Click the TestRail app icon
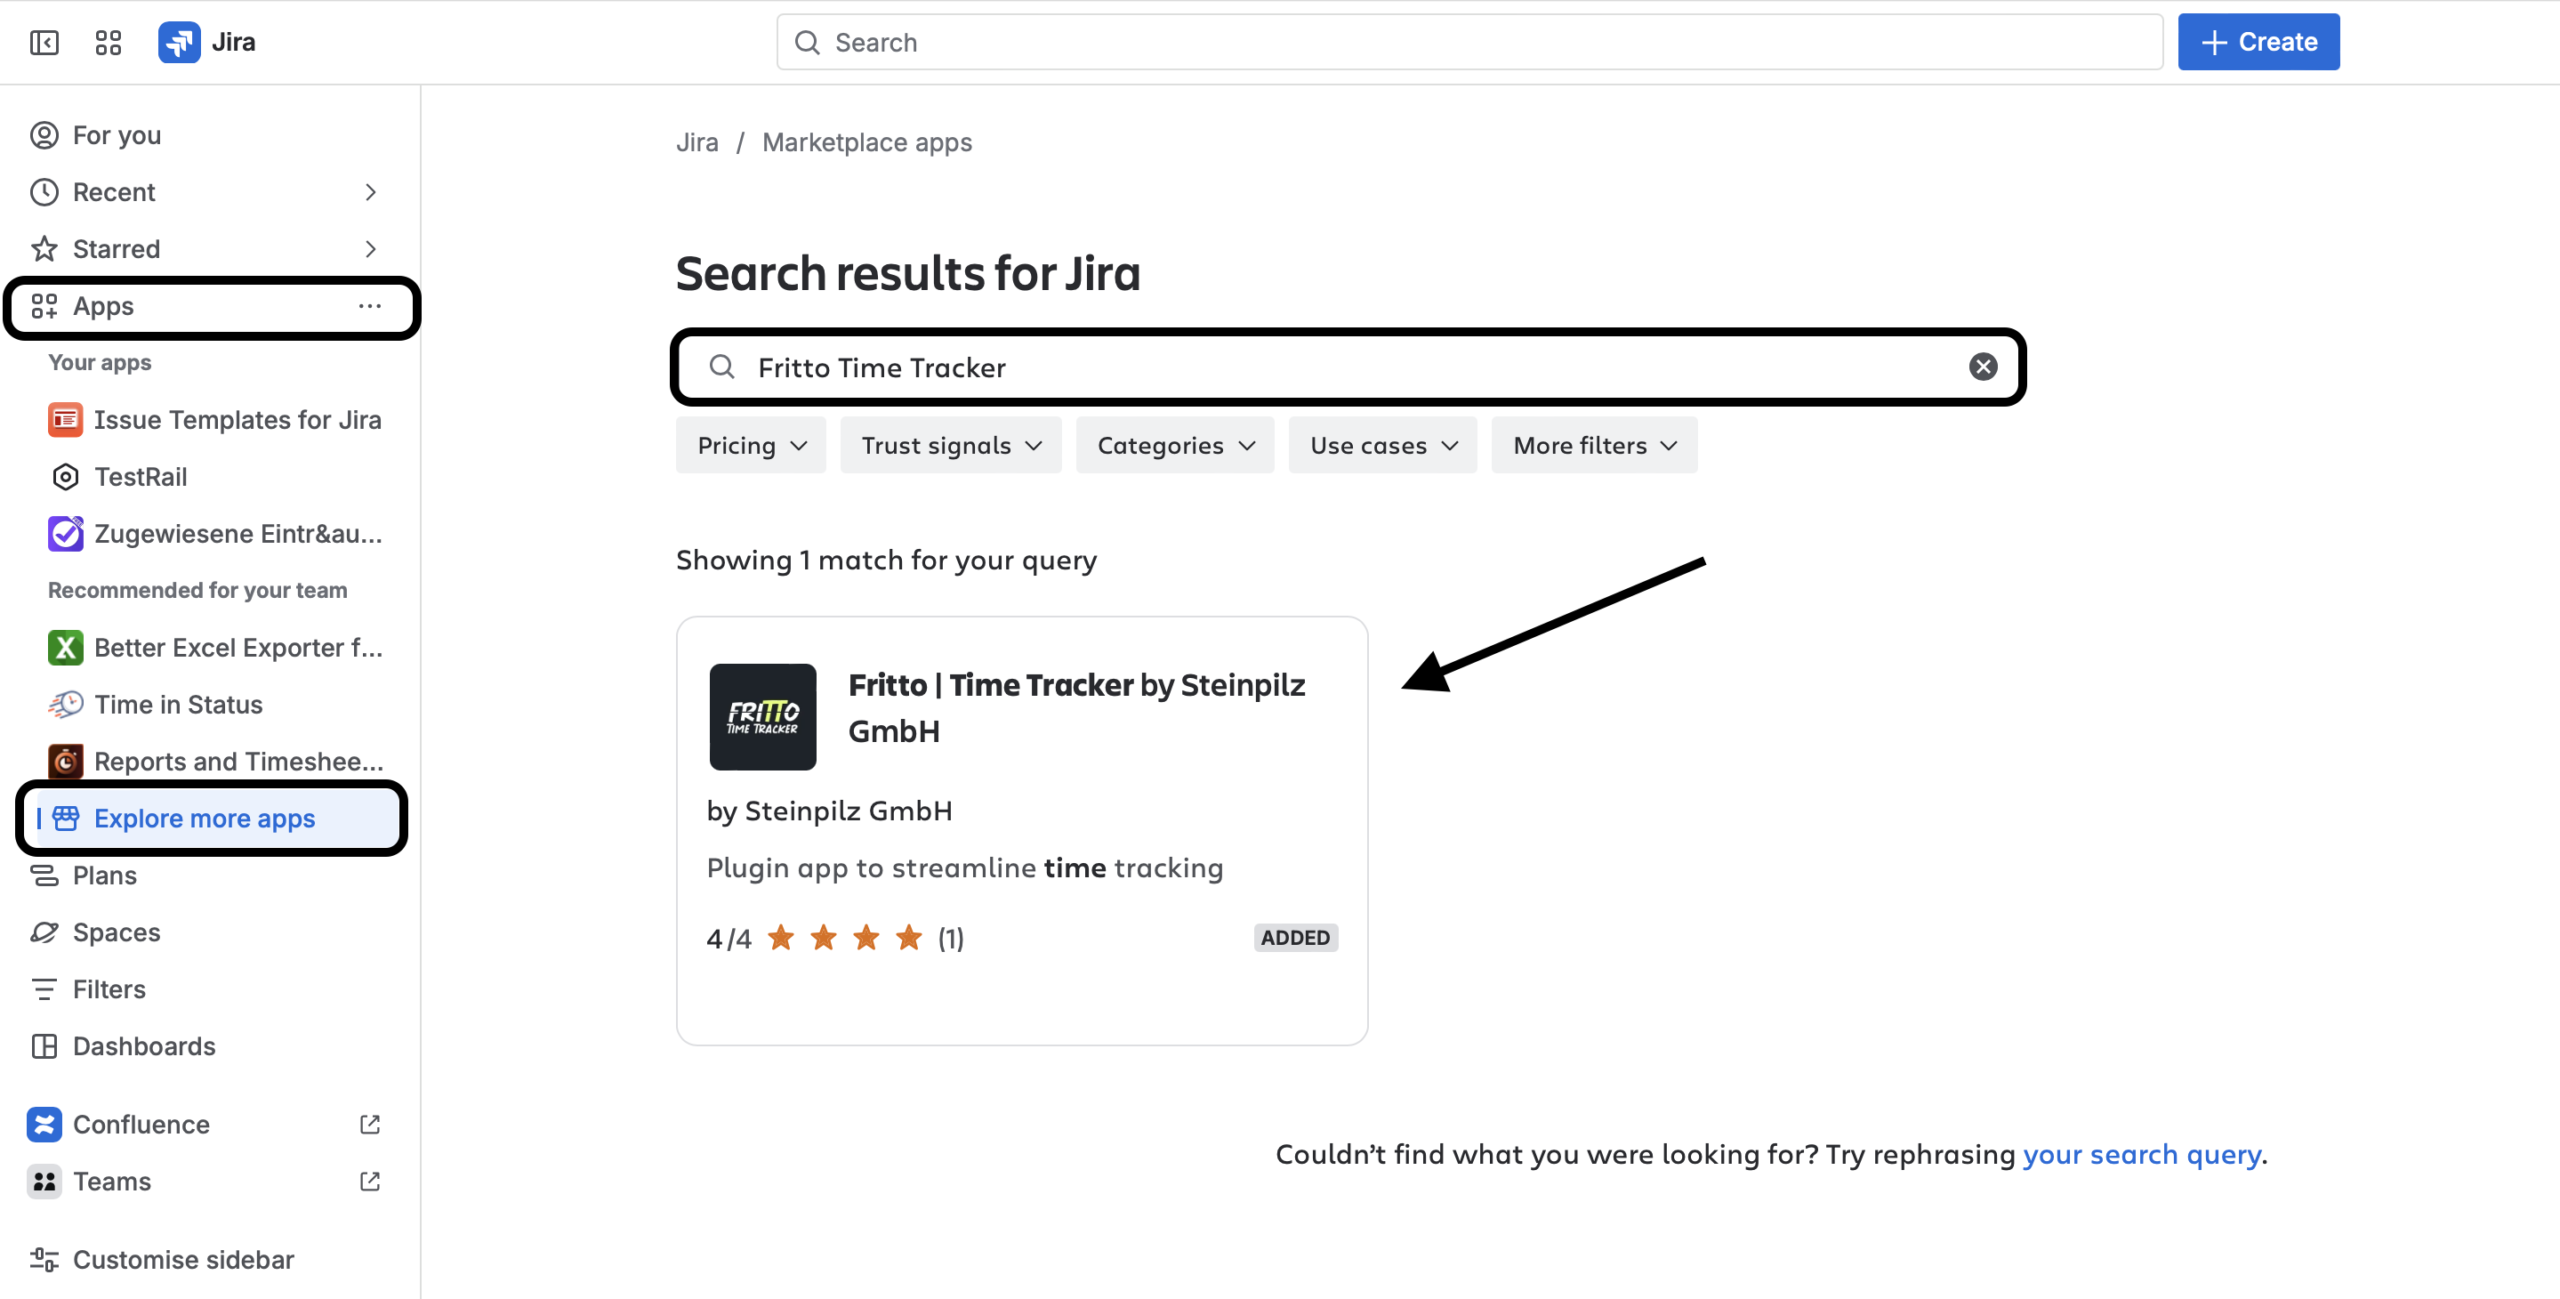 [x=65, y=477]
